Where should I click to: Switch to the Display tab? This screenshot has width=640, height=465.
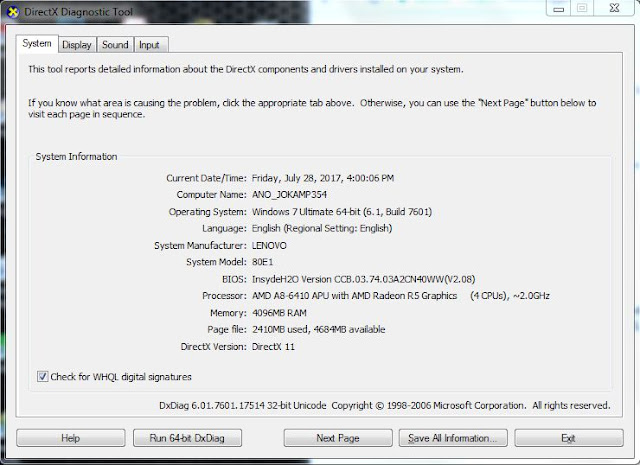coord(77,44)
